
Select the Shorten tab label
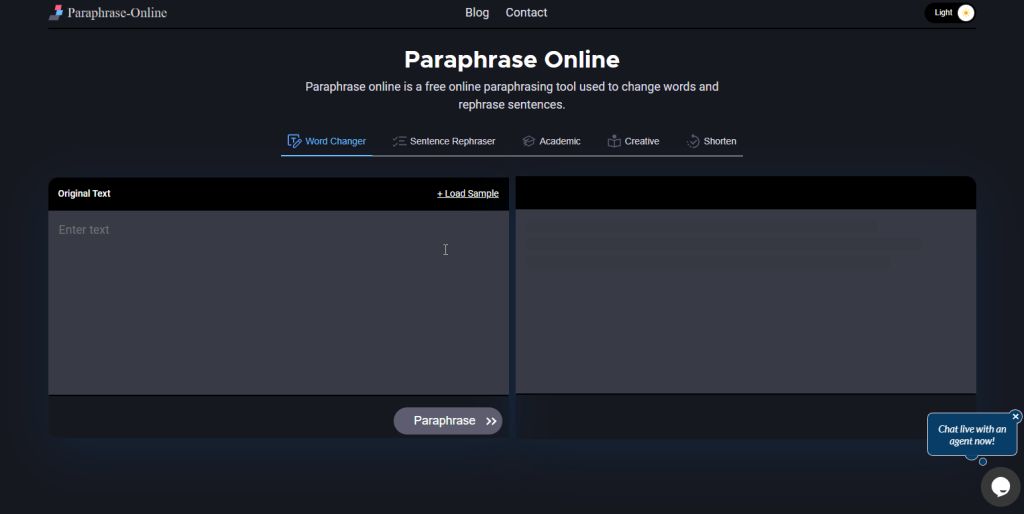tap(720, 141)
